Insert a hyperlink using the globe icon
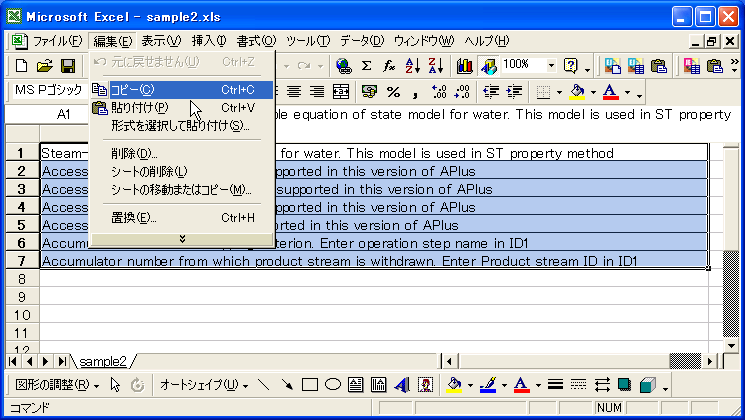The width and height of the screenshot is (745, 420). pyautogui.click(x=343, y=66)
